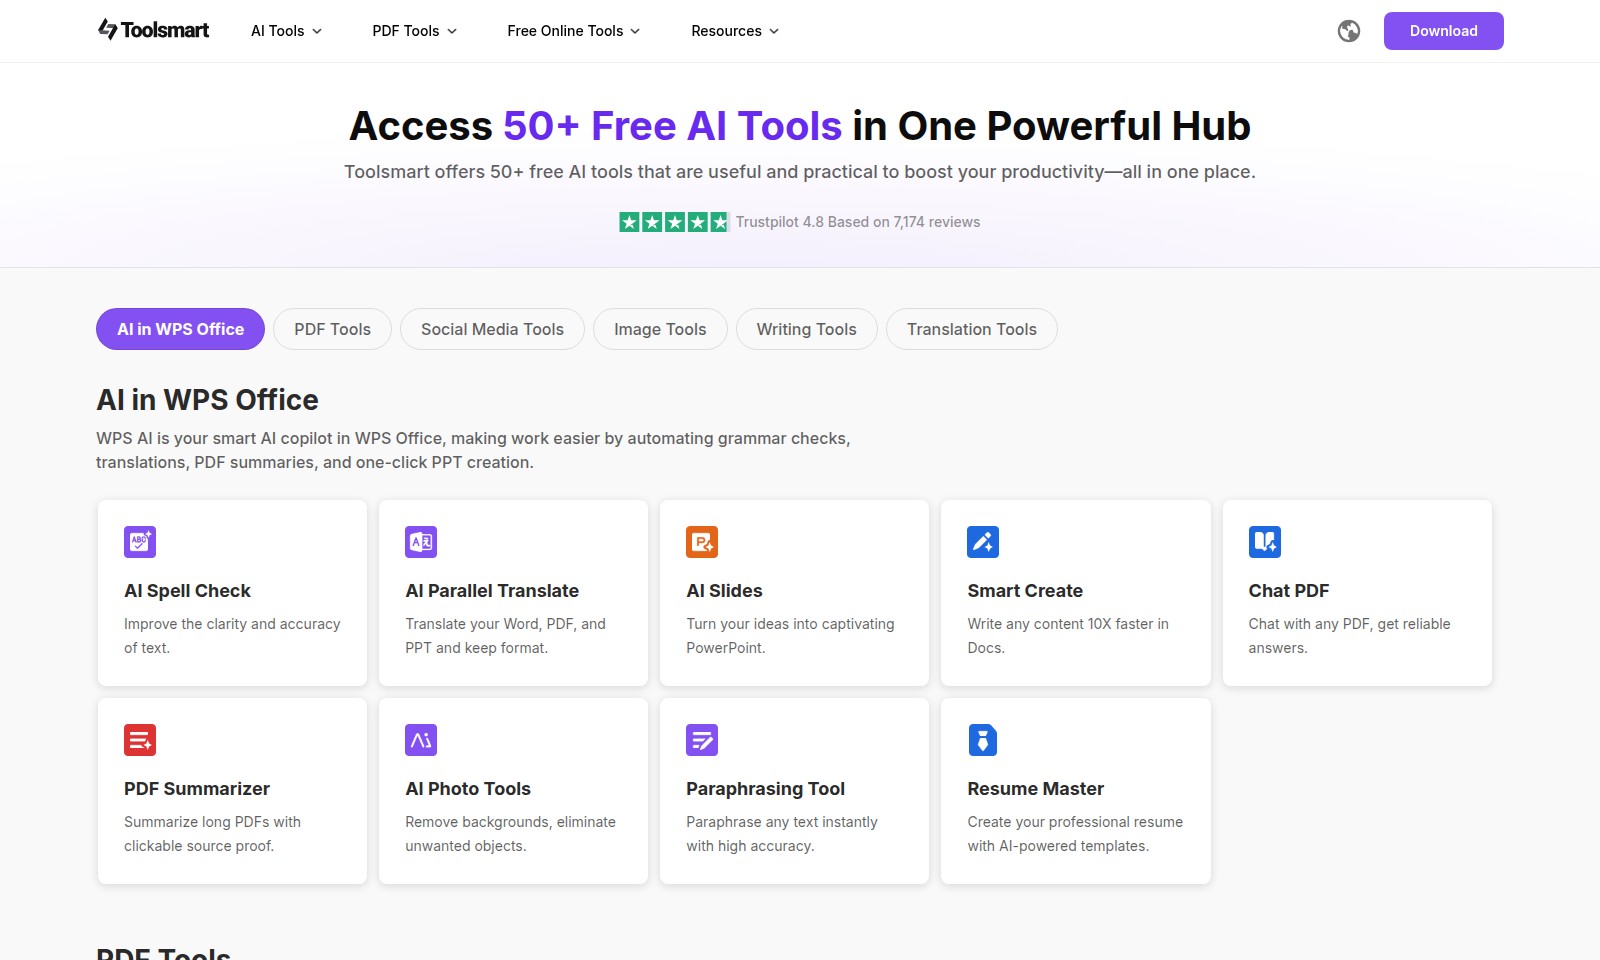Click 'Summarize long PDFs with clickable source proof.'
Screen dimensions: 1600x960
tap(212, 834)
